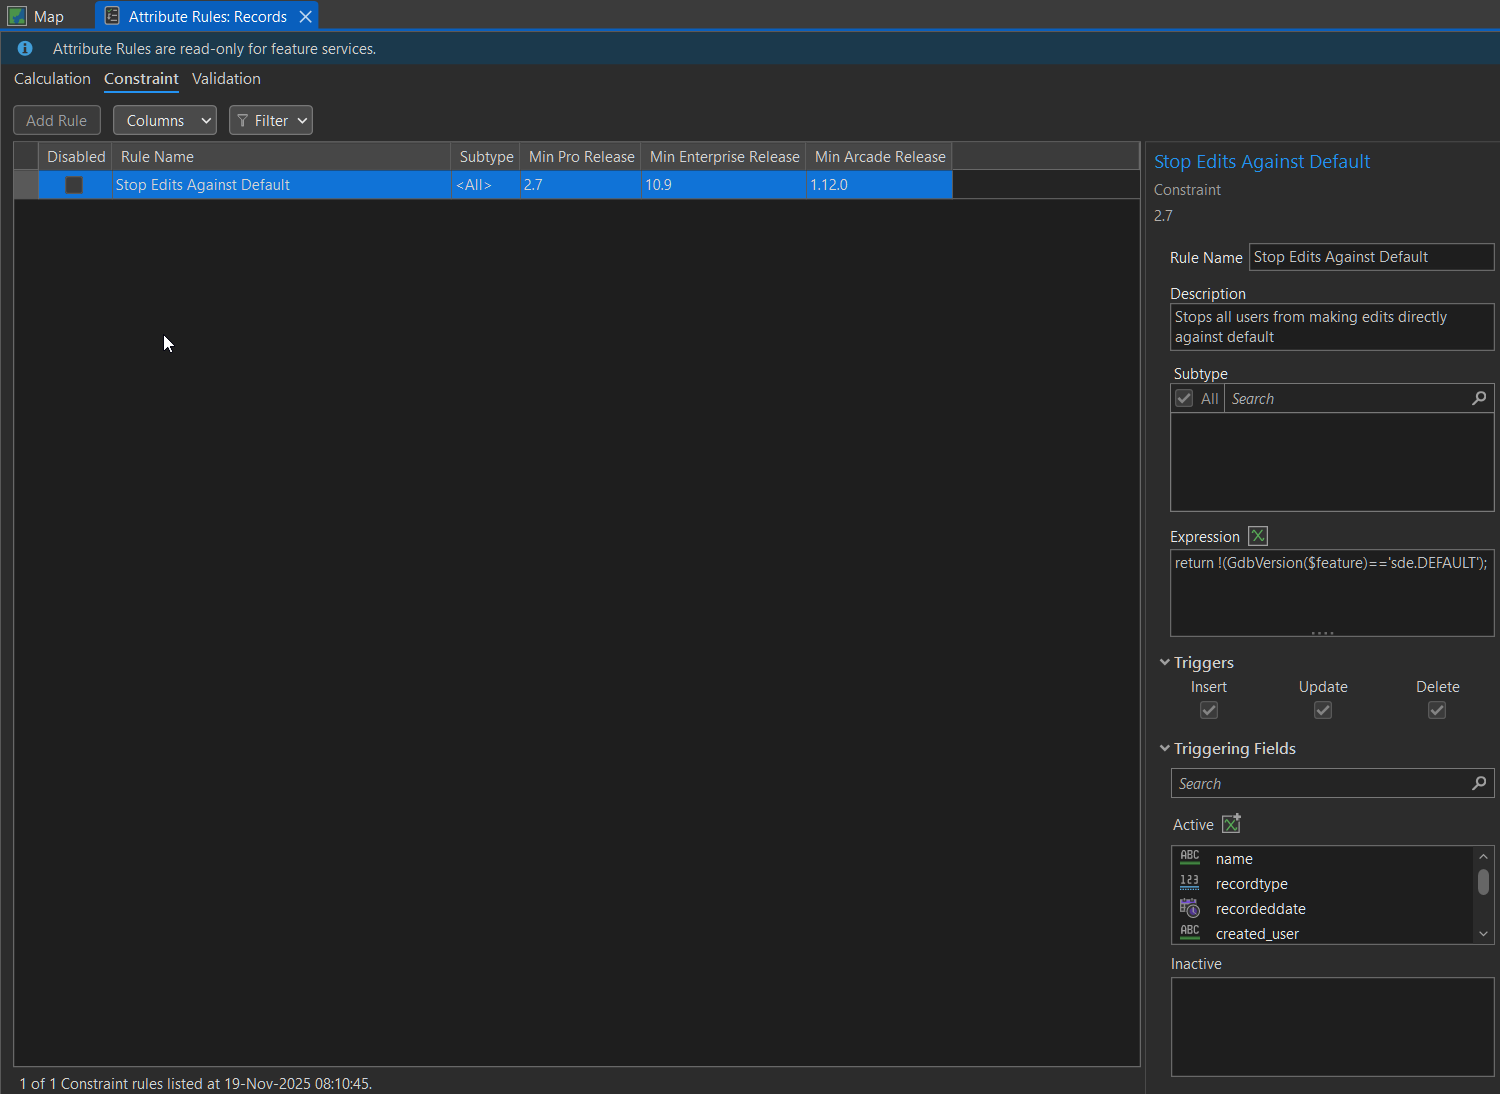The image size is (1500, 1094).
Task: Click the Expression code box
Action: (x=1332, y=592)
